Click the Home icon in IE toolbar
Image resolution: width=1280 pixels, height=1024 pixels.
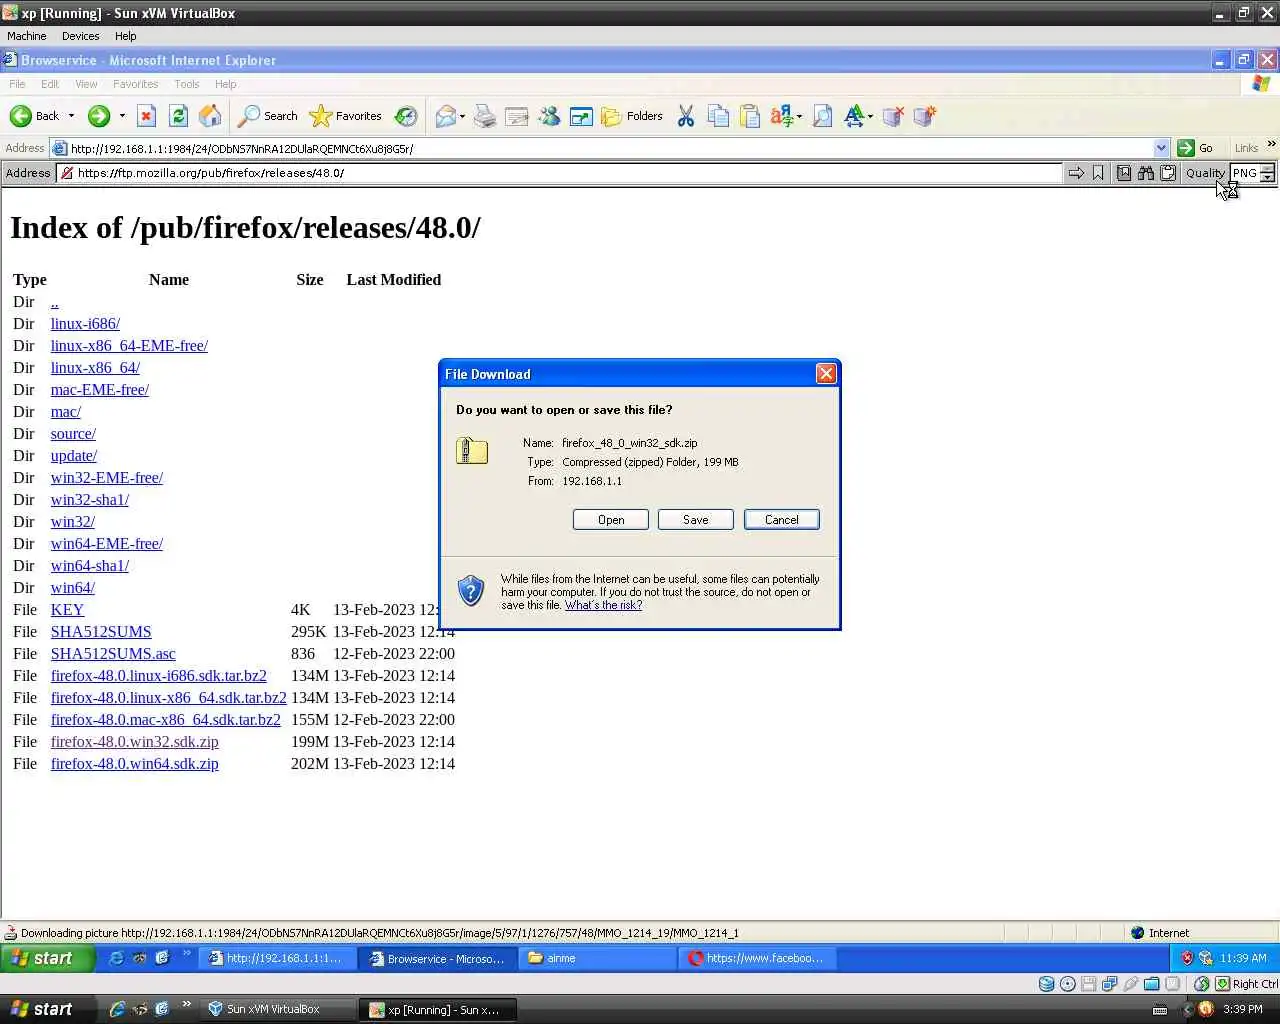coord(210,116)
